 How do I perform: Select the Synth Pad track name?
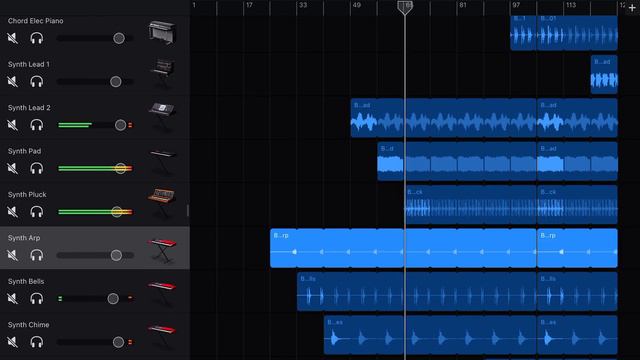pyautogui.click(x=24, y=151)
